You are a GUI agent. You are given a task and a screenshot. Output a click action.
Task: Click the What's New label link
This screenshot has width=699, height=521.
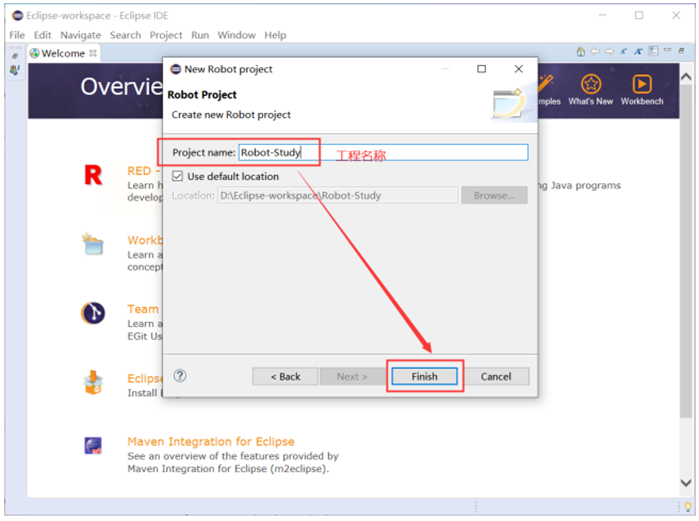click(591, 101)
